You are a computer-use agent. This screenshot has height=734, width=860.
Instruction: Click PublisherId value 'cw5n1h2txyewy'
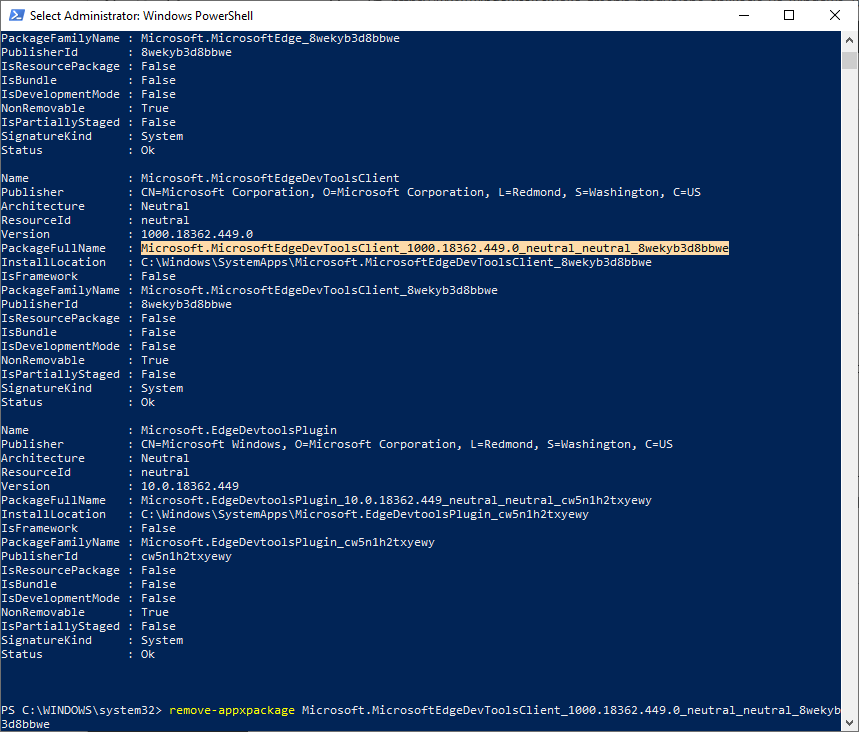pyautogui.click(x=186, y=556)
